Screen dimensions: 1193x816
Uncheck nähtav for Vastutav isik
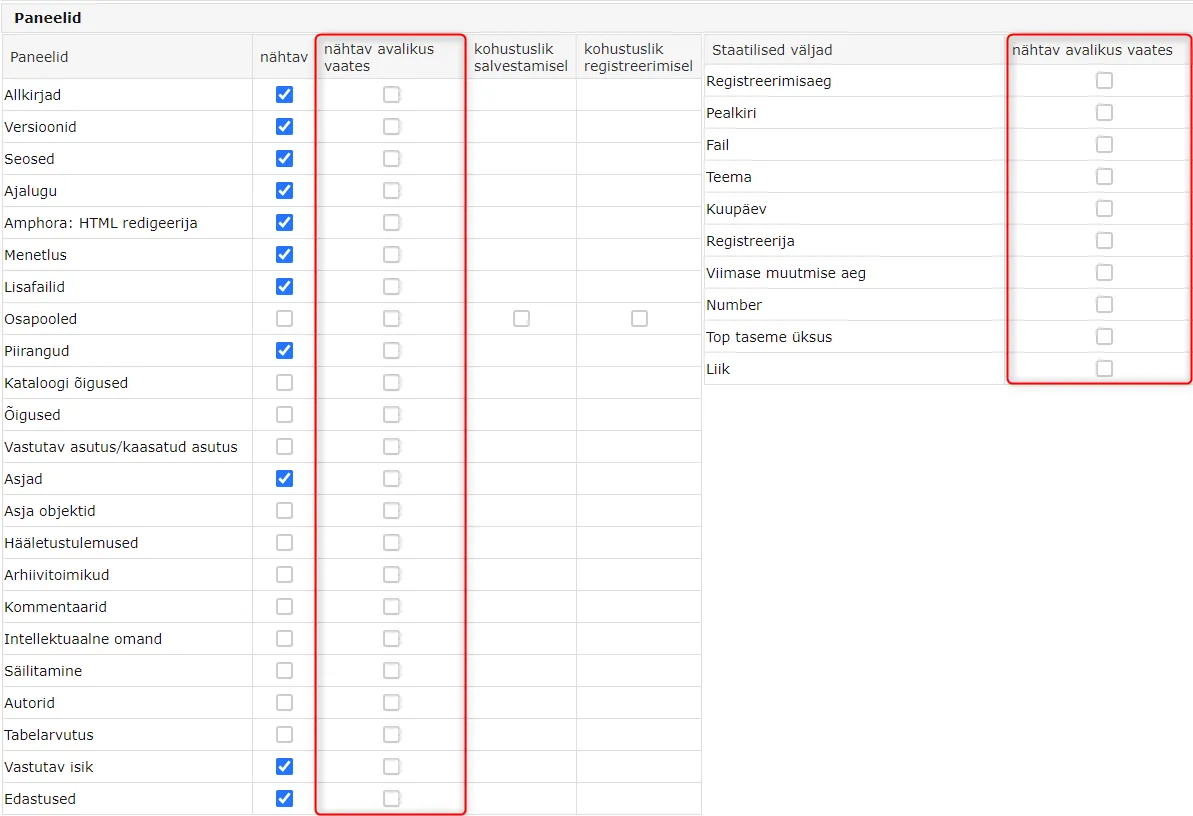click(x=285, y=766)
